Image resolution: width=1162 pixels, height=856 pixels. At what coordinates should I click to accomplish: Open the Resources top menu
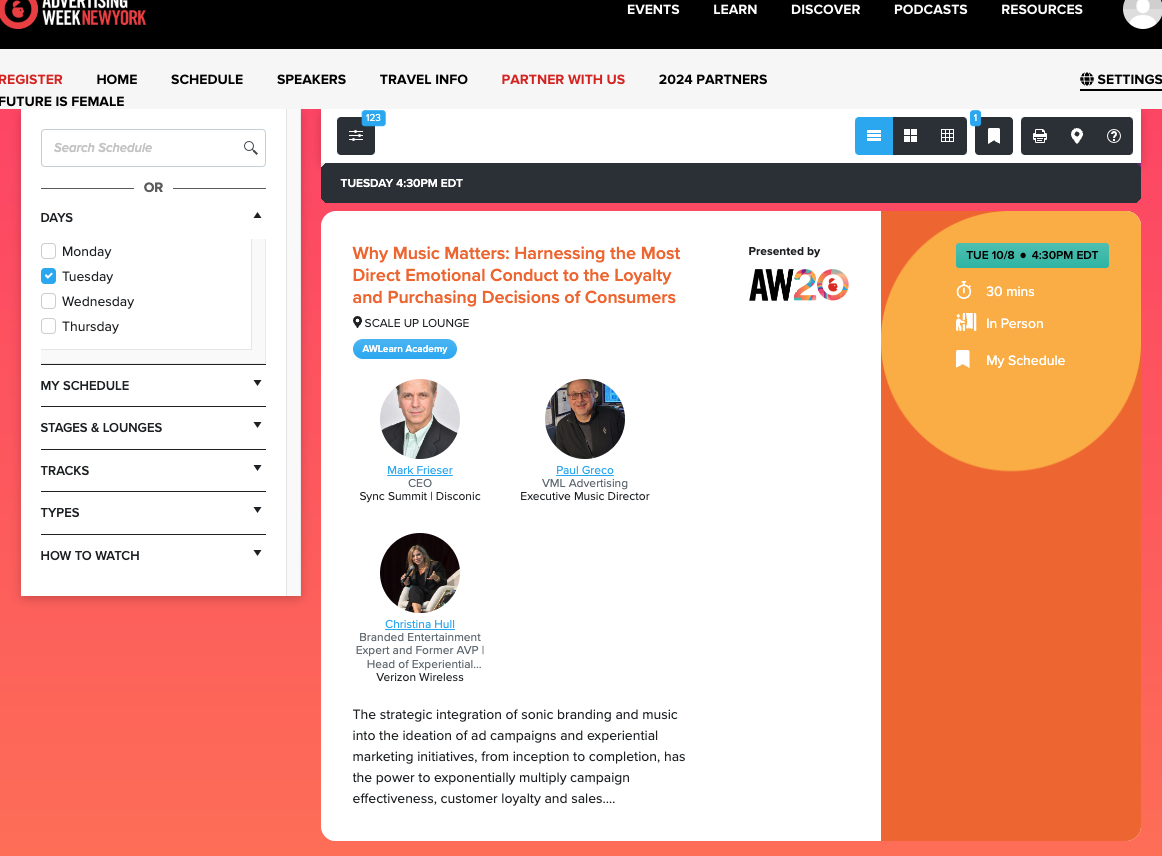coord(1041,10)
